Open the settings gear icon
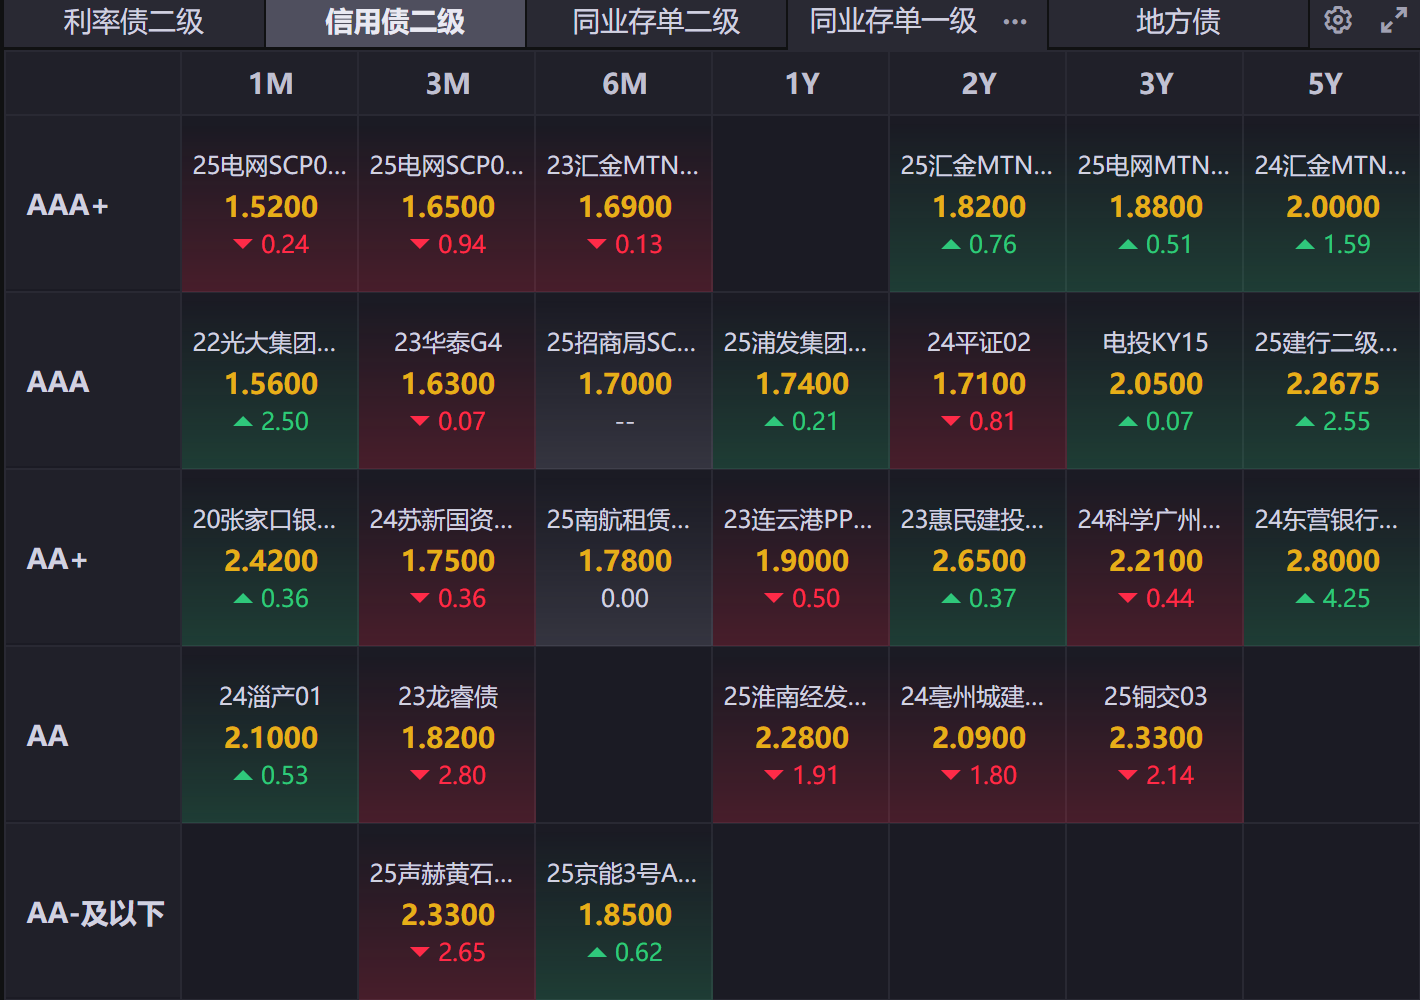The width and height of the screenshot is (1420, 1000). [1337, 20]
